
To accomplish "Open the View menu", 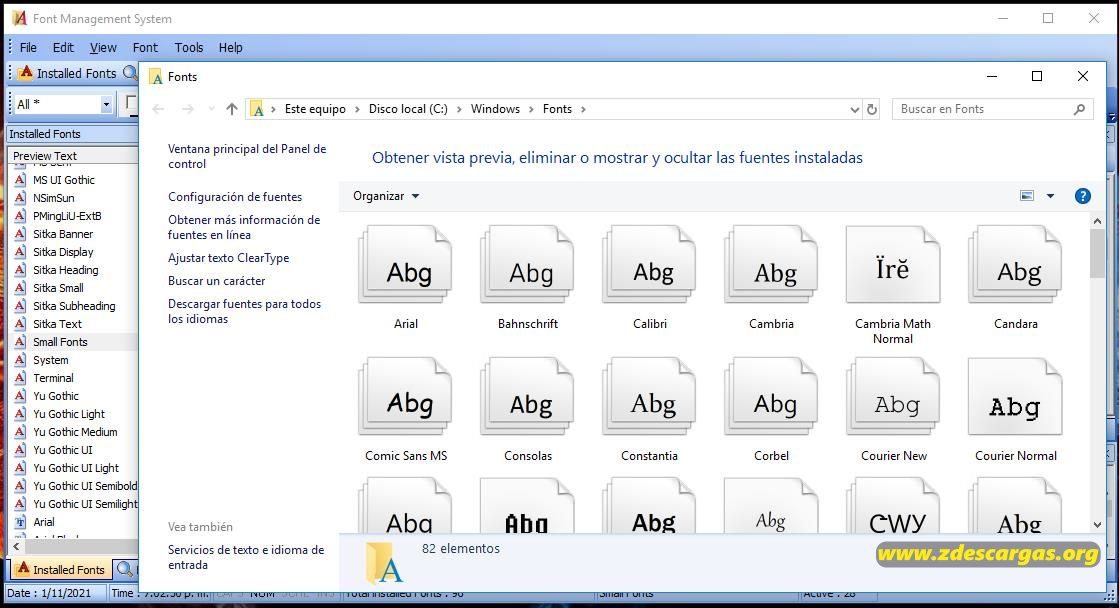I will coord(103,47).
